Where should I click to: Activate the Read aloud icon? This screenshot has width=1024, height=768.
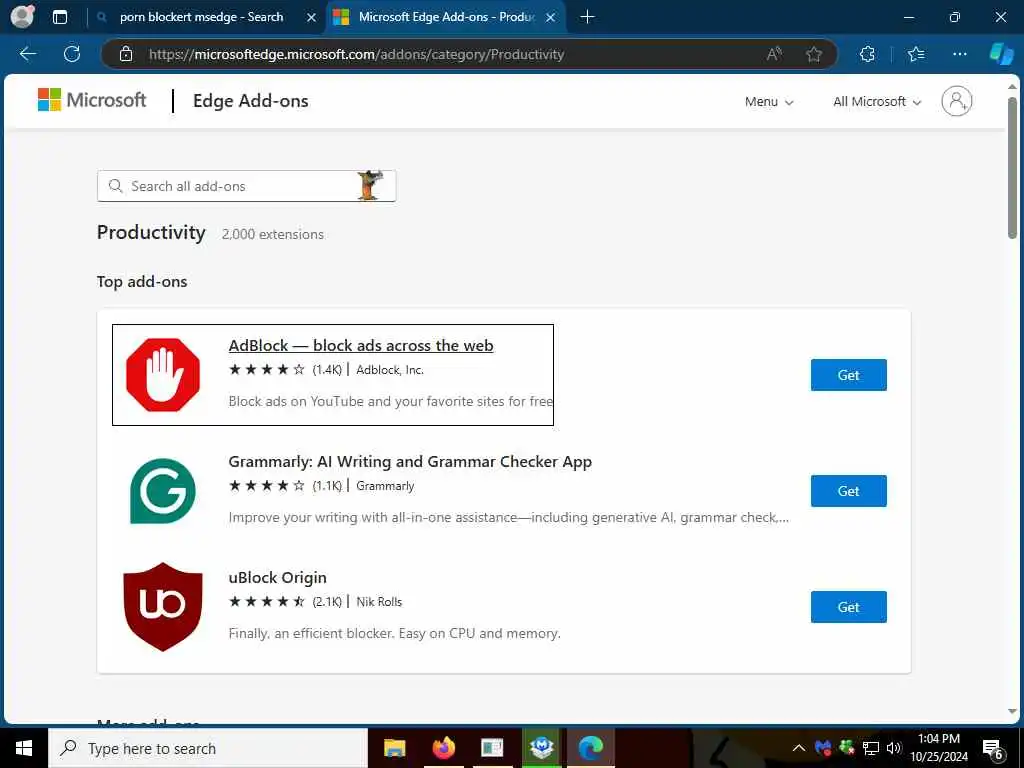(x=774, y=54)
